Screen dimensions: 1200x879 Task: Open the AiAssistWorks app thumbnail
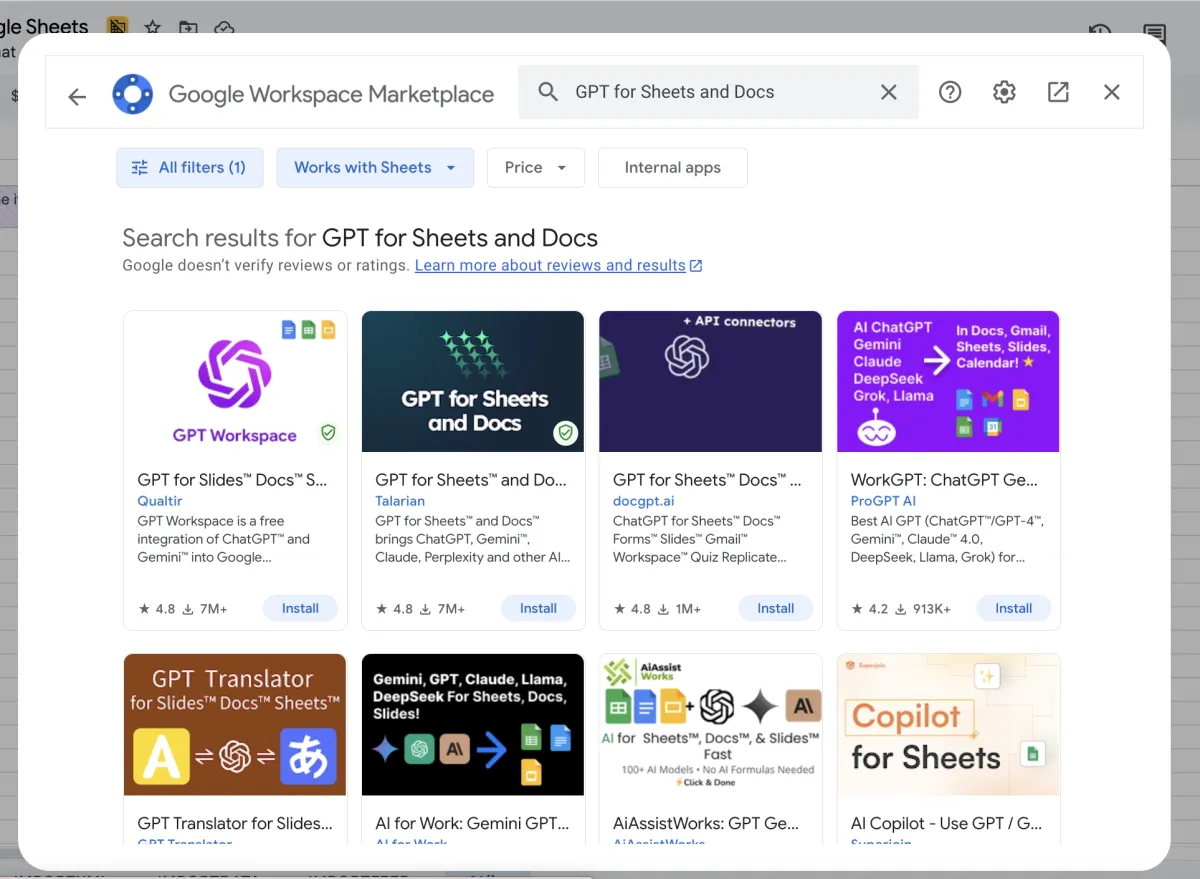[711, 725]
